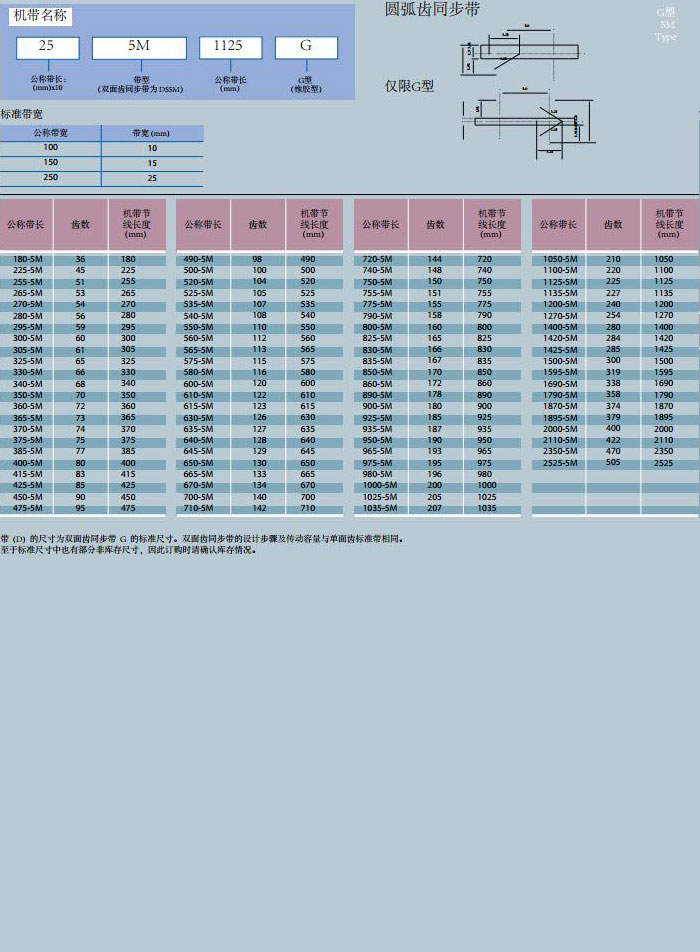The height and width of the screenshot is (952, 700).
Task: Click the 机带名称 title label
Action: click(x=41, y=16)
